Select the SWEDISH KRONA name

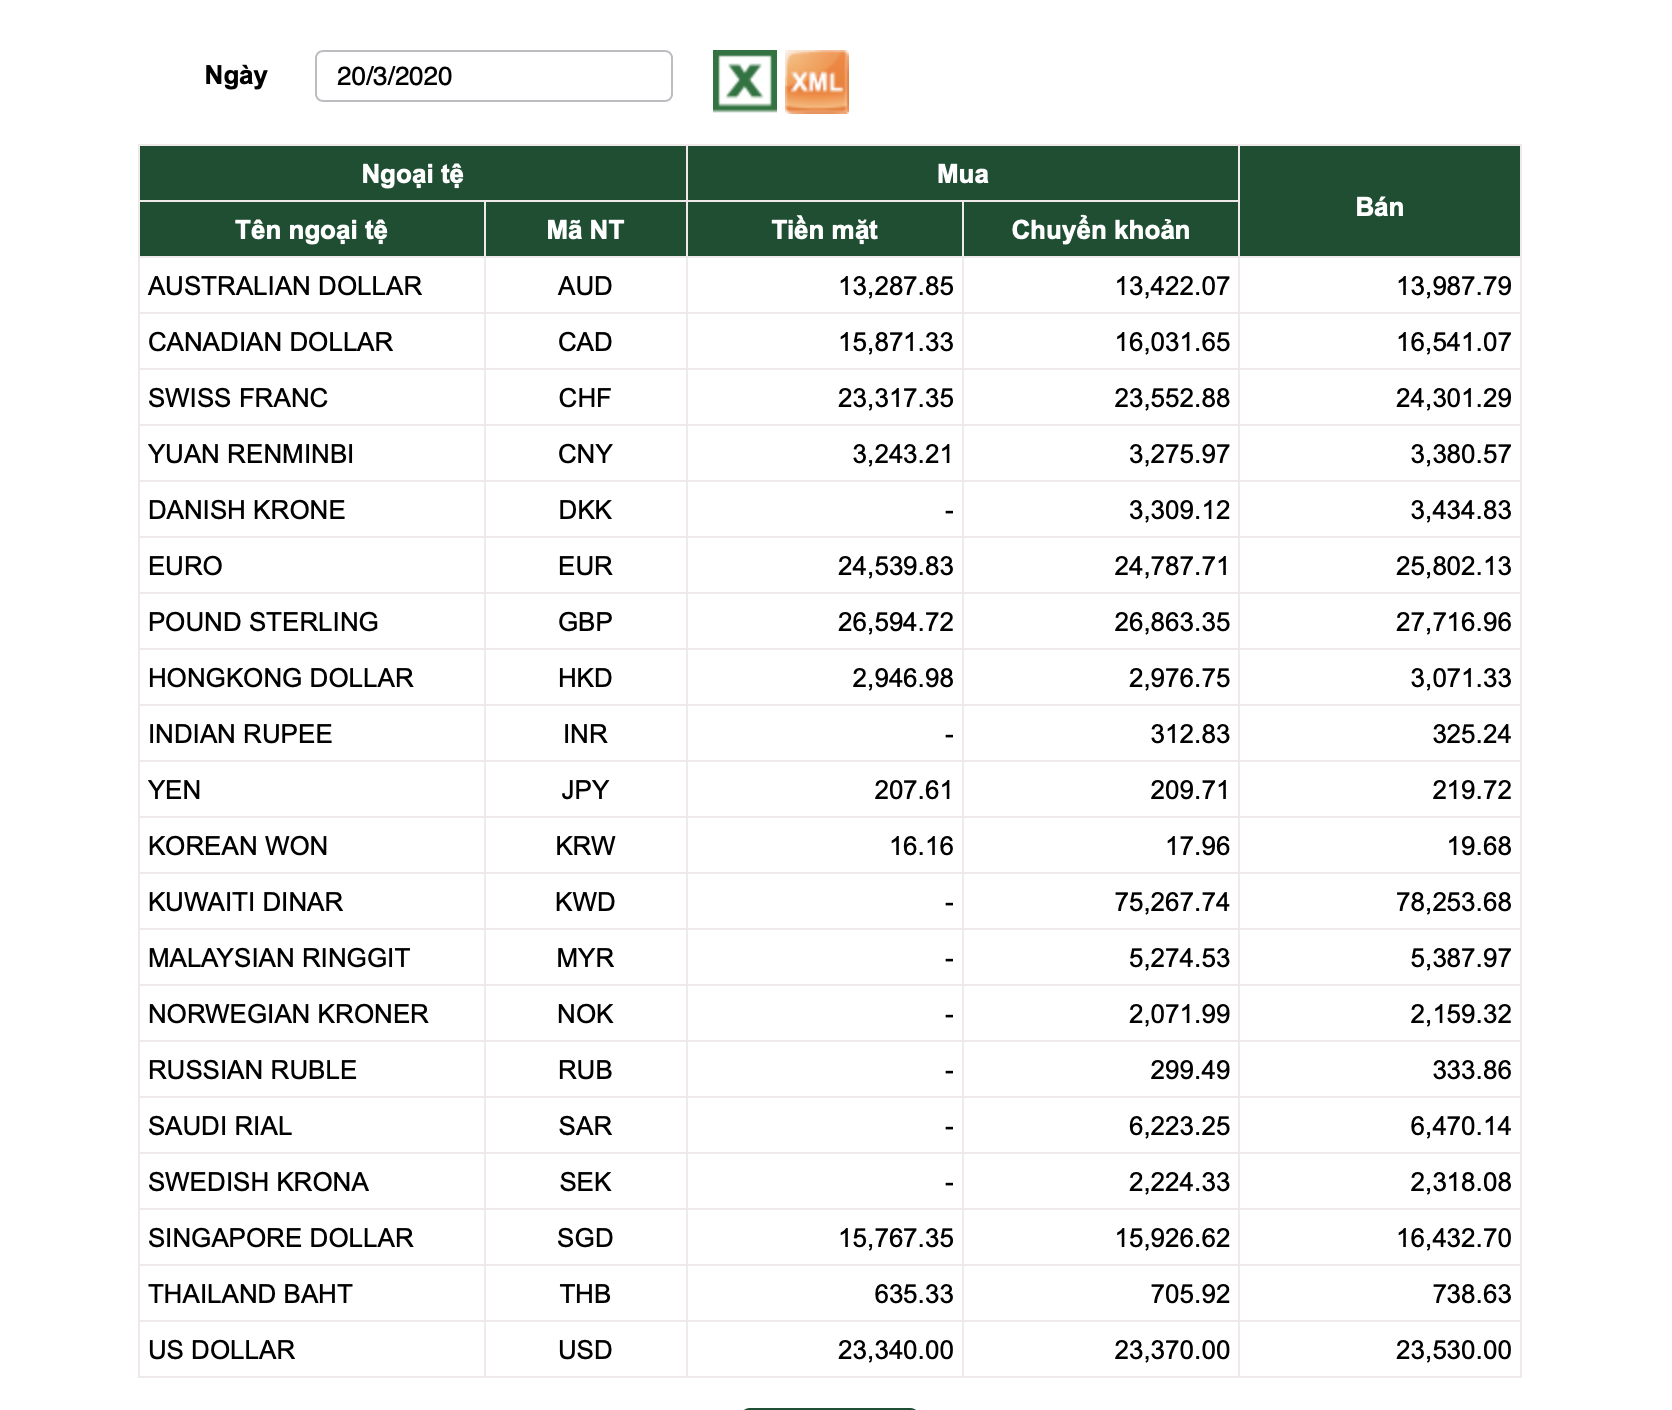click(258, 1182)
